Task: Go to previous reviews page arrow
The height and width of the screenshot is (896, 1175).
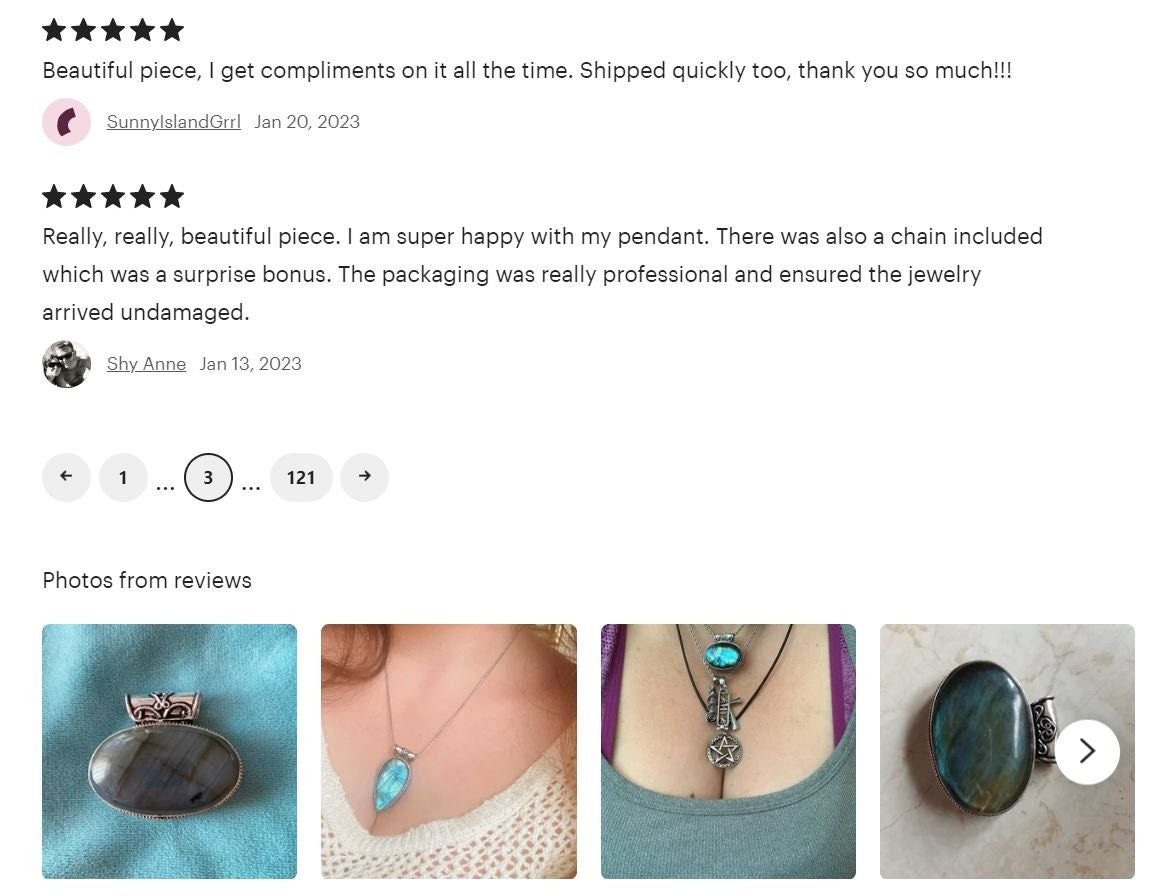Action: pyautogui.click(x=66, y=477)
